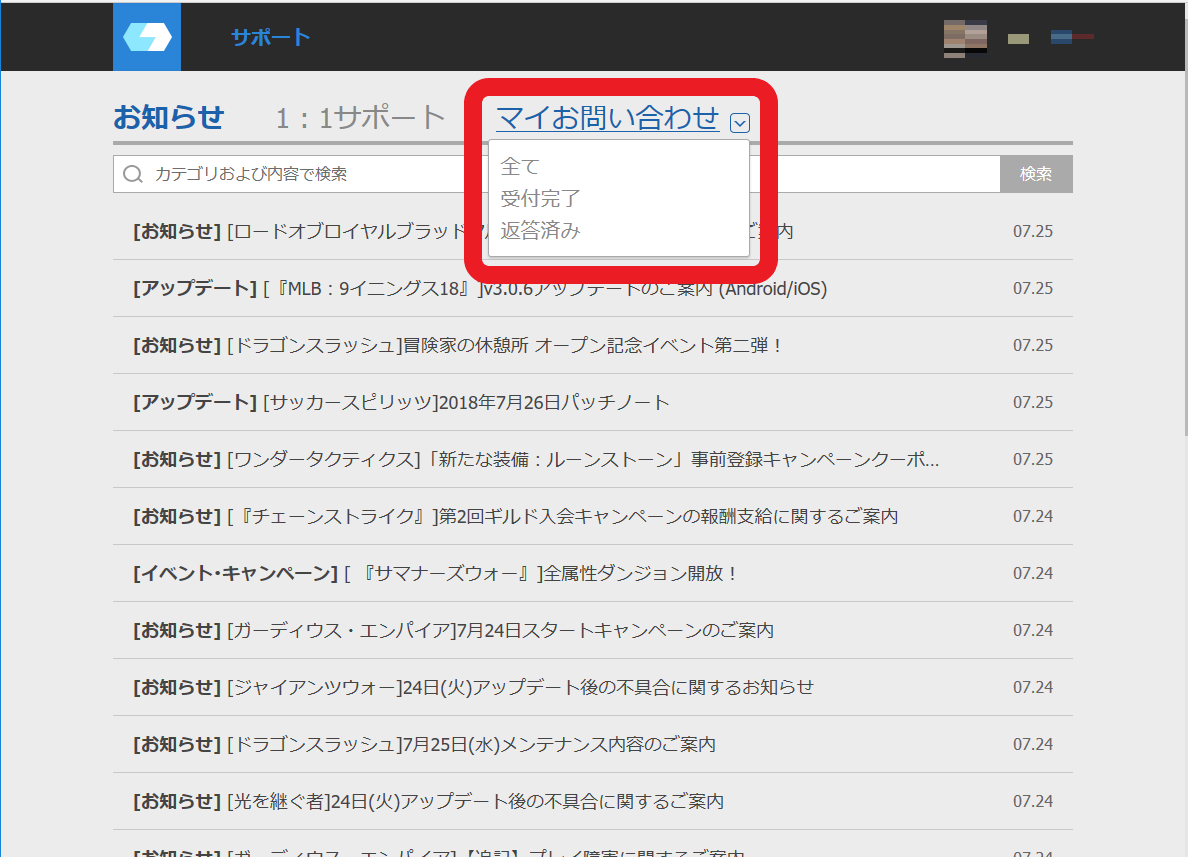The height and width of the screenshot is (857, 1188).
Task: Select 全て from the dropdown list
Action: coord(519,166)
